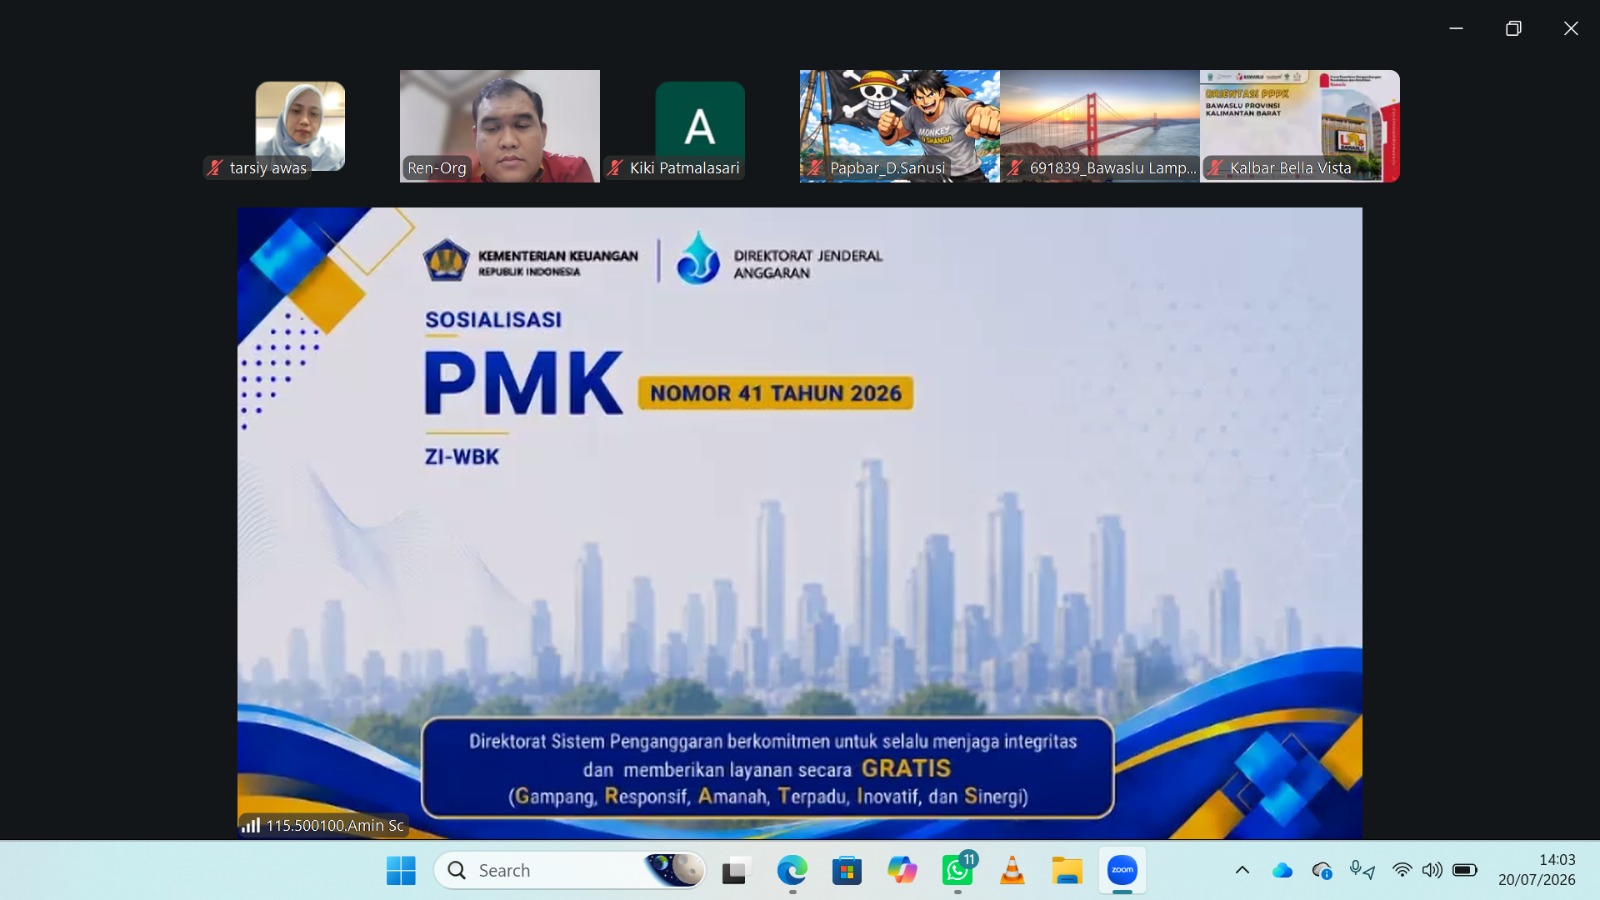Click muted mic icon on tarsiy awas

[x=215, y=168]
